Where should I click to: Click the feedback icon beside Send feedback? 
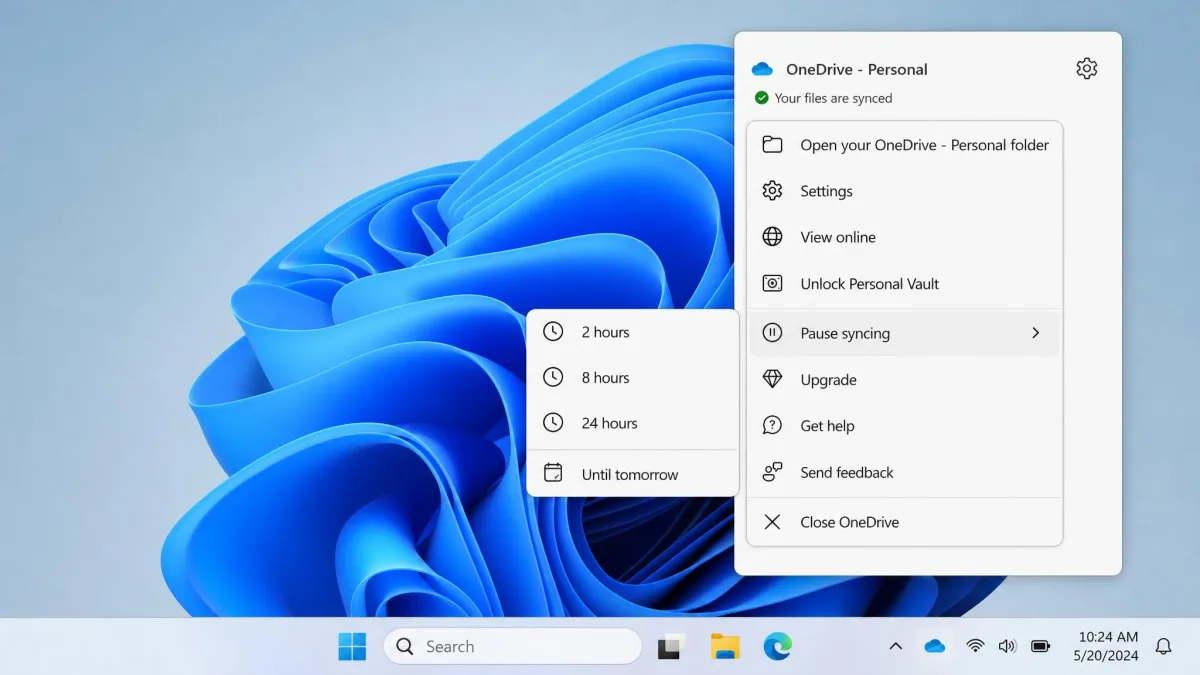(772, 472)
